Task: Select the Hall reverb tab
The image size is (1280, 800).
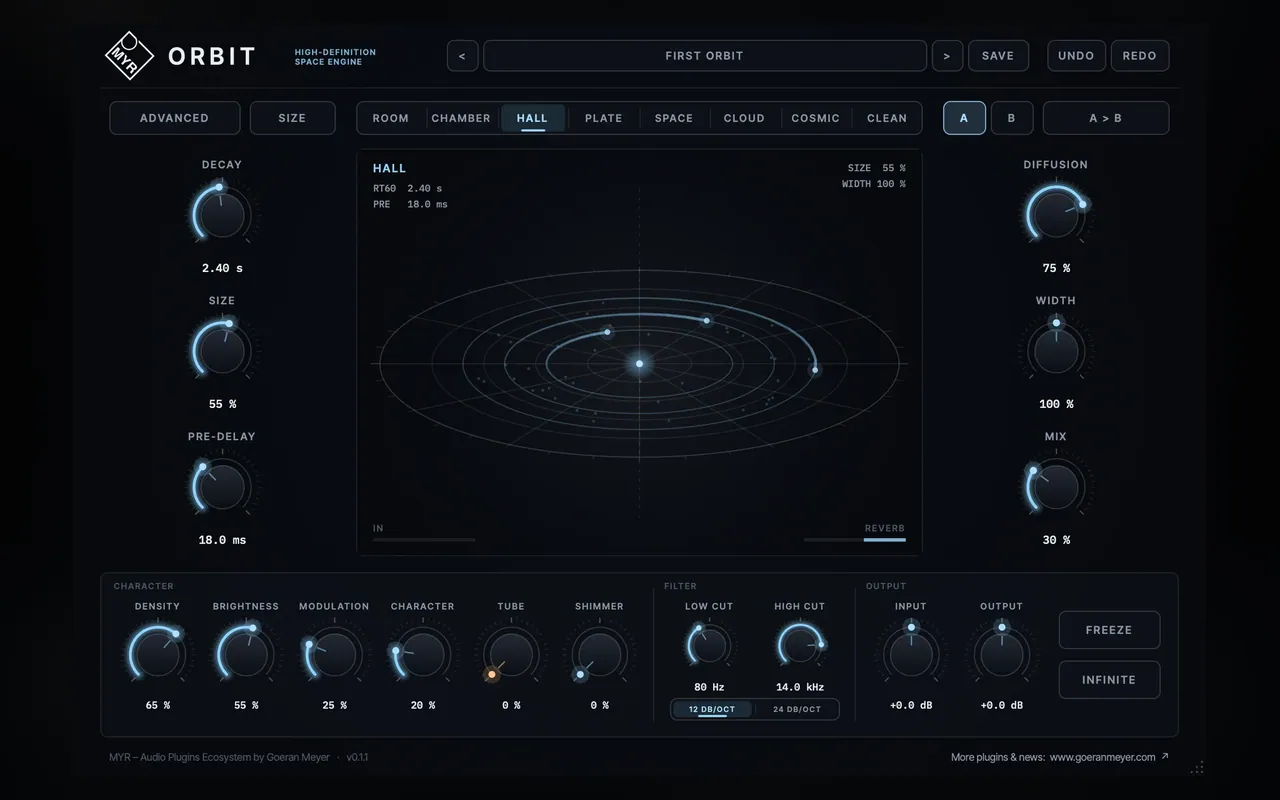Action: 532,118
